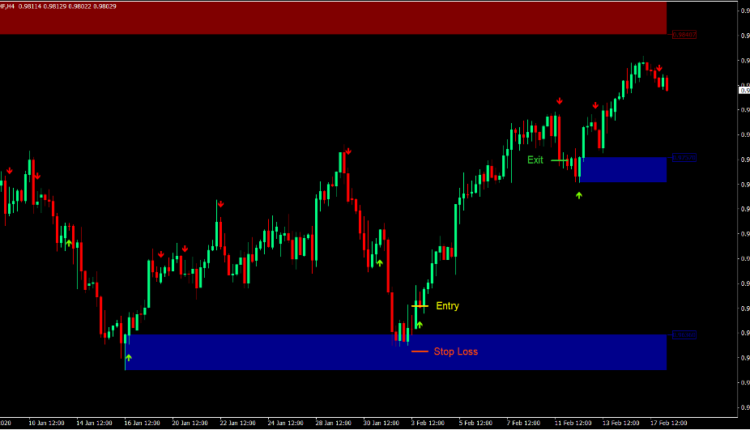Image resolution: width=750 pixels, height=430 pixels.
Task: Select the yellow Entry line marker
Action: click(x=420, y=306)
